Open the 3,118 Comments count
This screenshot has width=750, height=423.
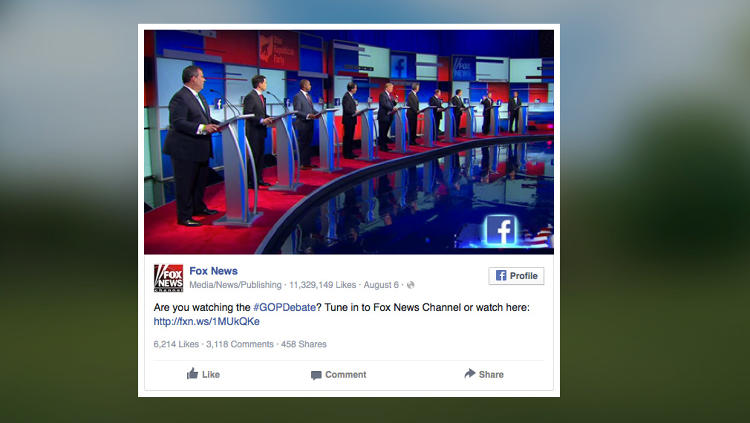point(240,344)
